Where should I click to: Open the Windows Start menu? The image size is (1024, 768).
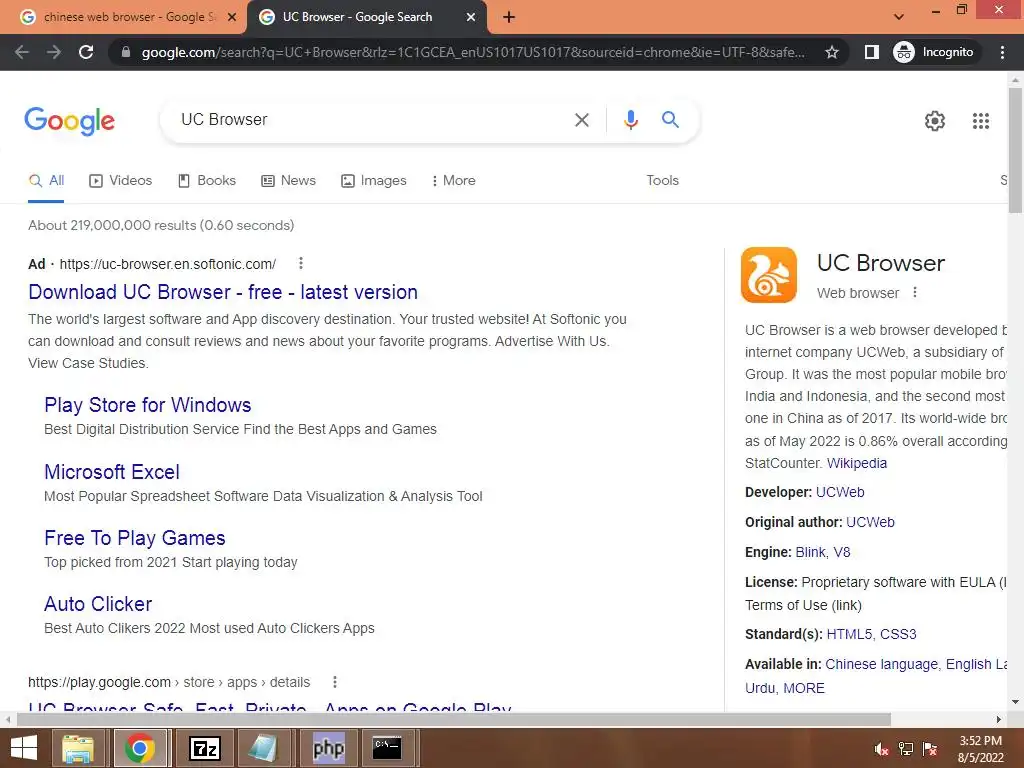(x=24, y=748)
